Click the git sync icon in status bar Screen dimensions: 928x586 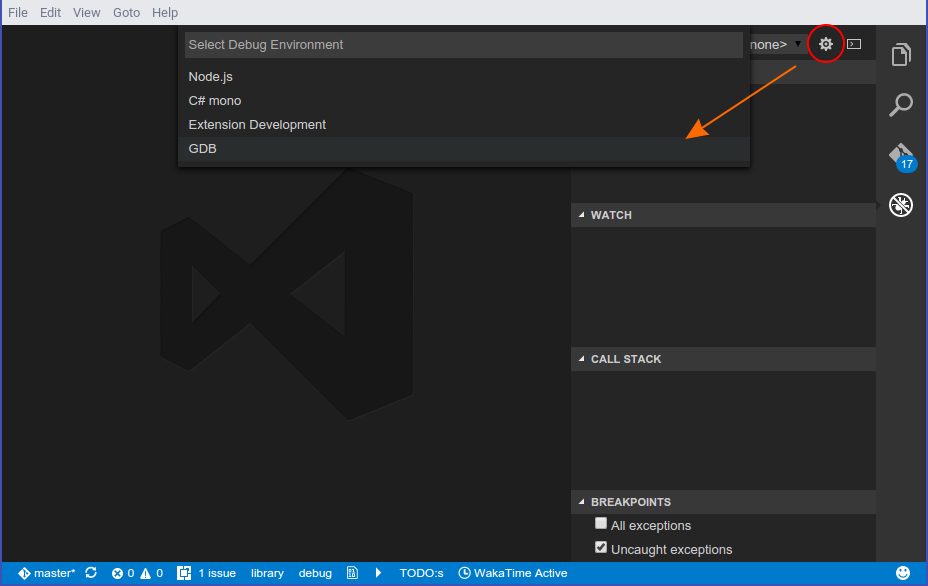[x=91, y=573]
